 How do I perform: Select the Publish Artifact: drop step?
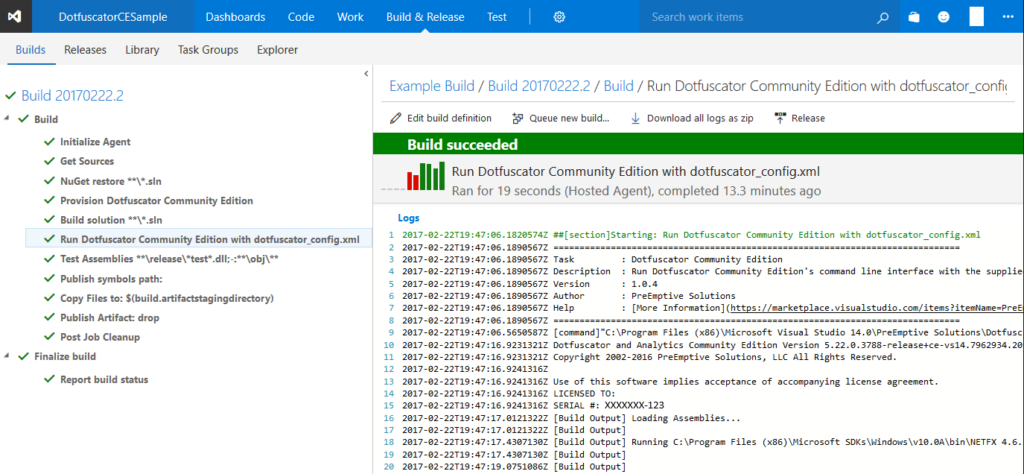(x=110, y=318)
